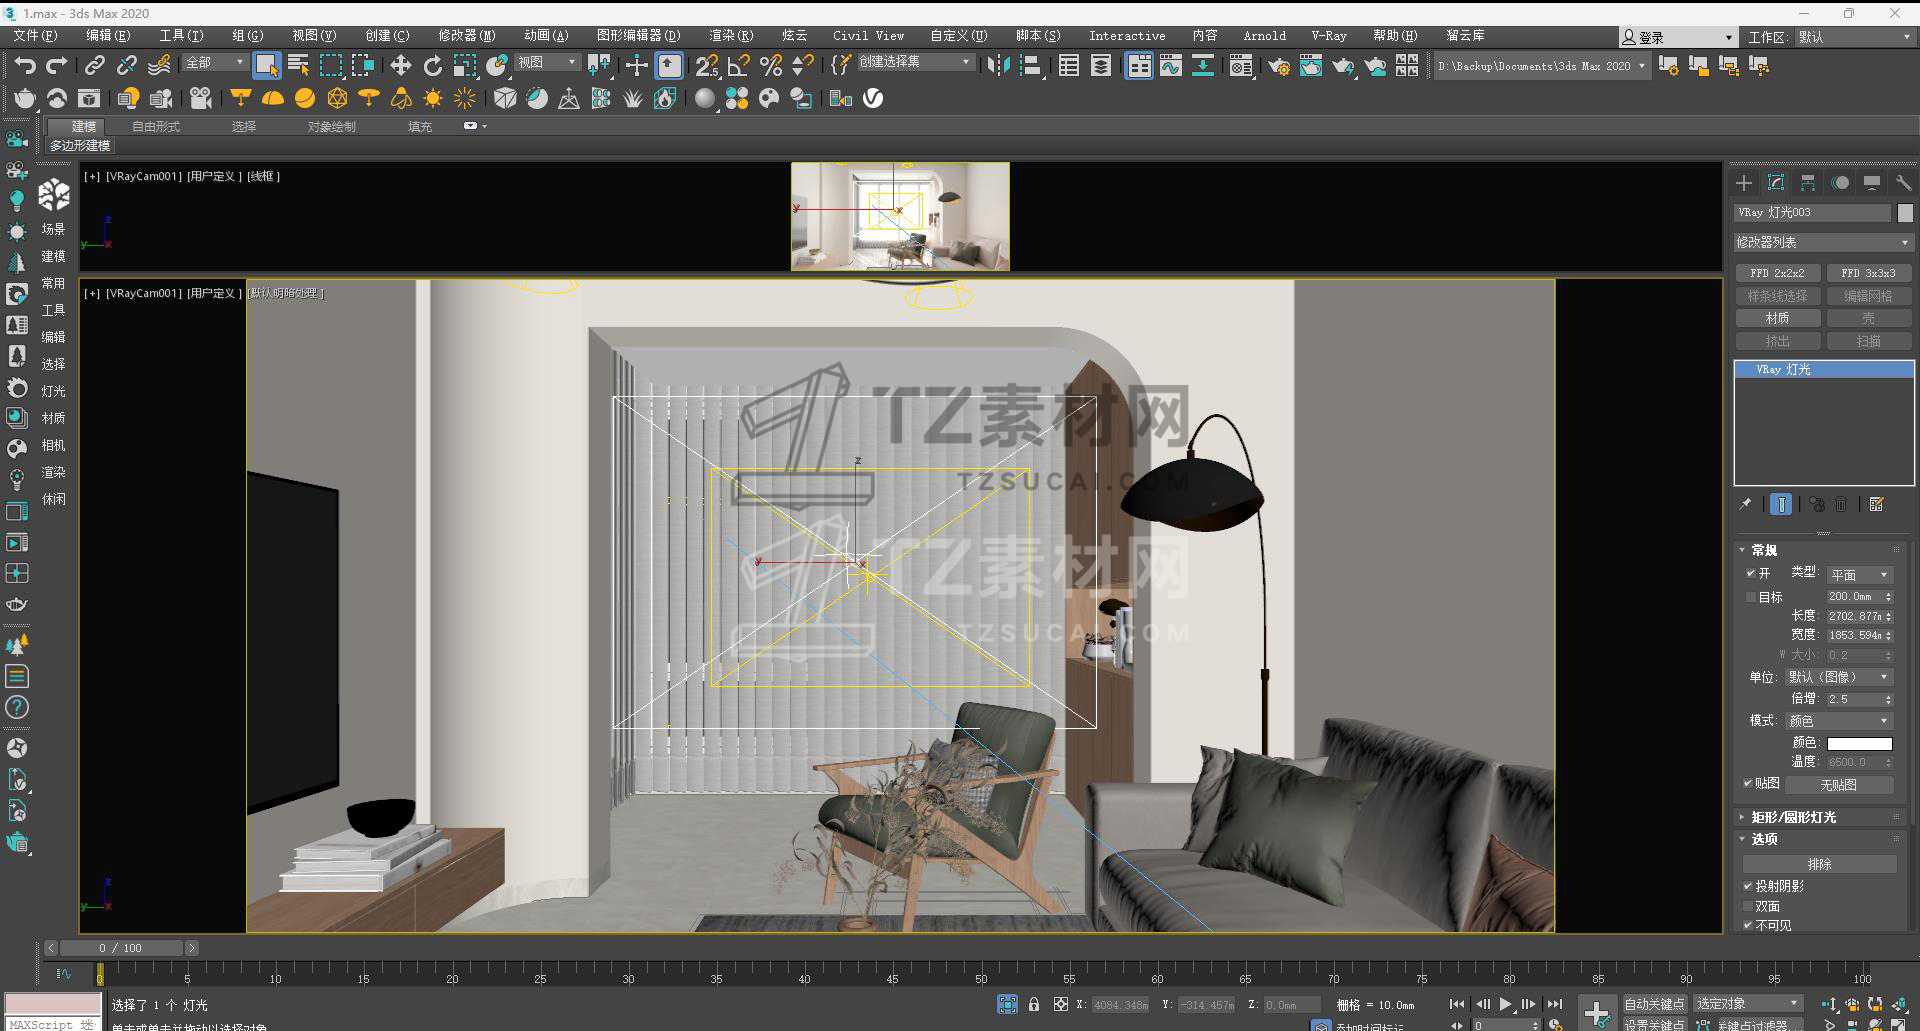This screenshot has width=1920, height=1031.
Task: Open the 渲染(R) menu
Action: (730, 36)
